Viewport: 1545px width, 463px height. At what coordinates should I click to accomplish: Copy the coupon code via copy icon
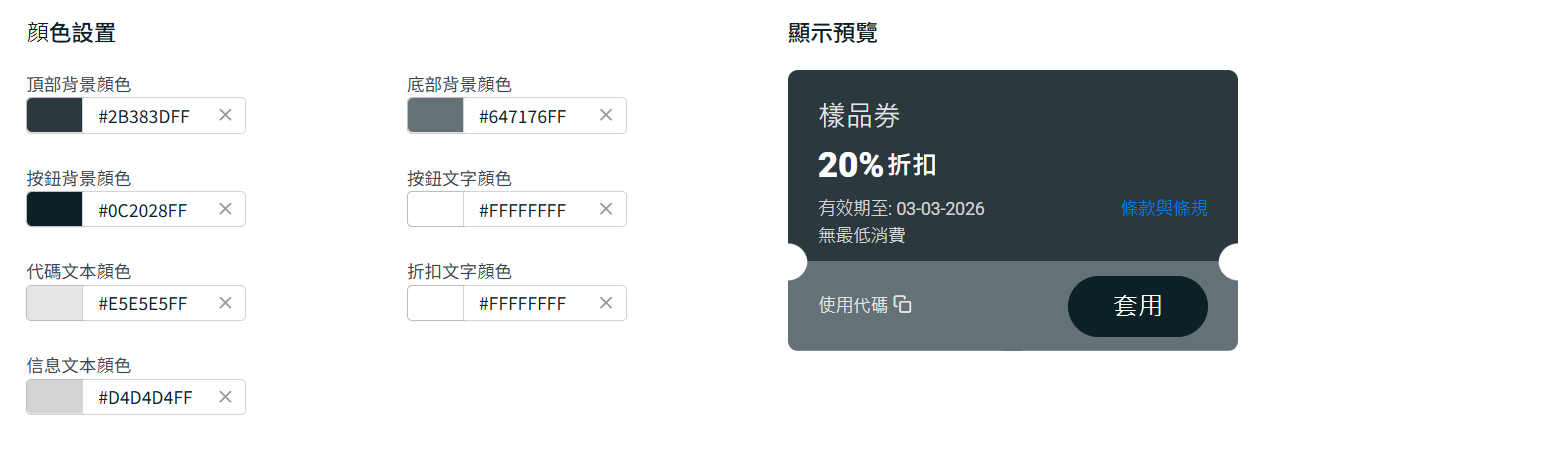pyautogui.click(x=903, y=305)
